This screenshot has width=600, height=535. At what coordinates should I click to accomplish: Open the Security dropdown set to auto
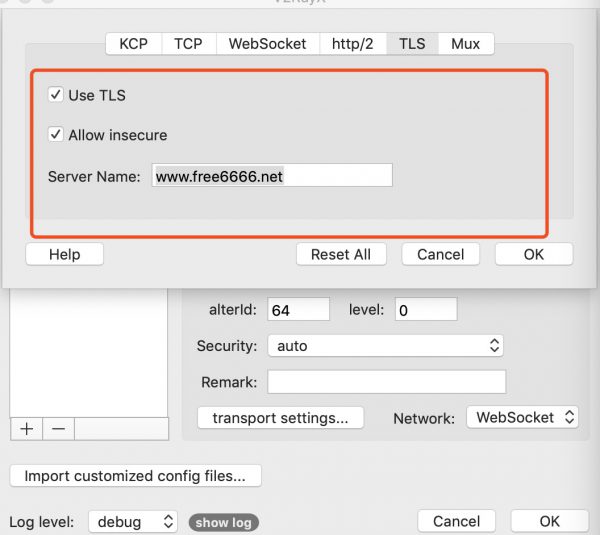tap(385, 345)
